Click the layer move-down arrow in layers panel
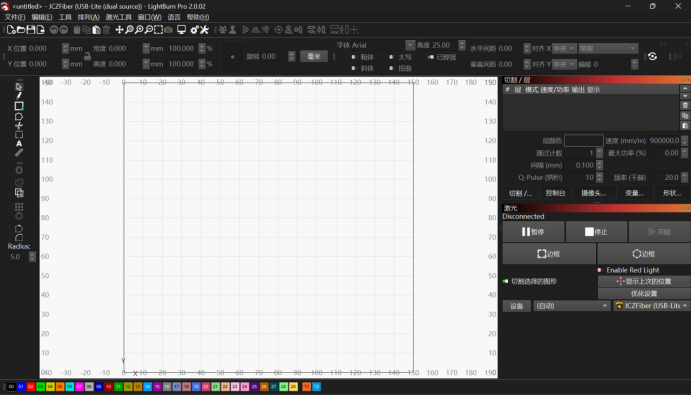 pos(685,96)
